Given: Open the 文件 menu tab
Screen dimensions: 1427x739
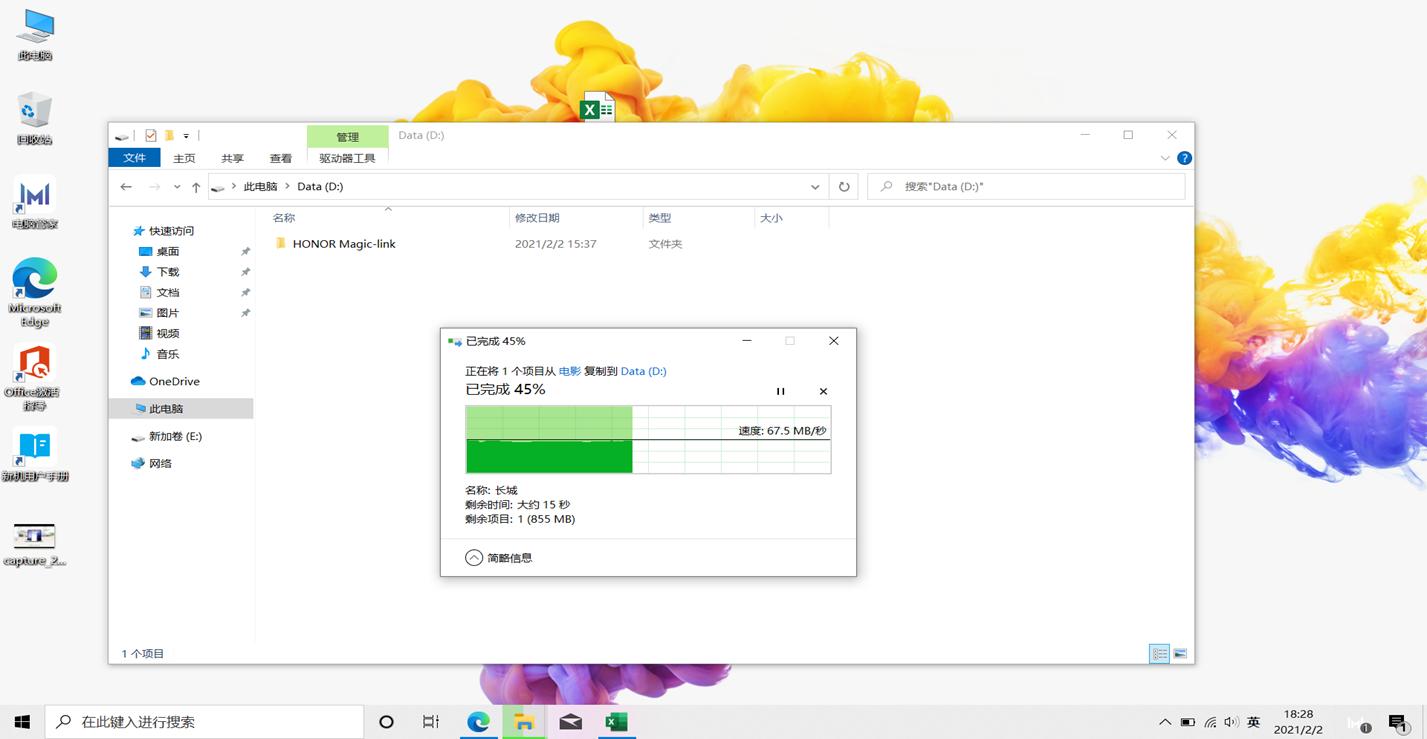Looking at the screenshot, I should coord(134,158).
